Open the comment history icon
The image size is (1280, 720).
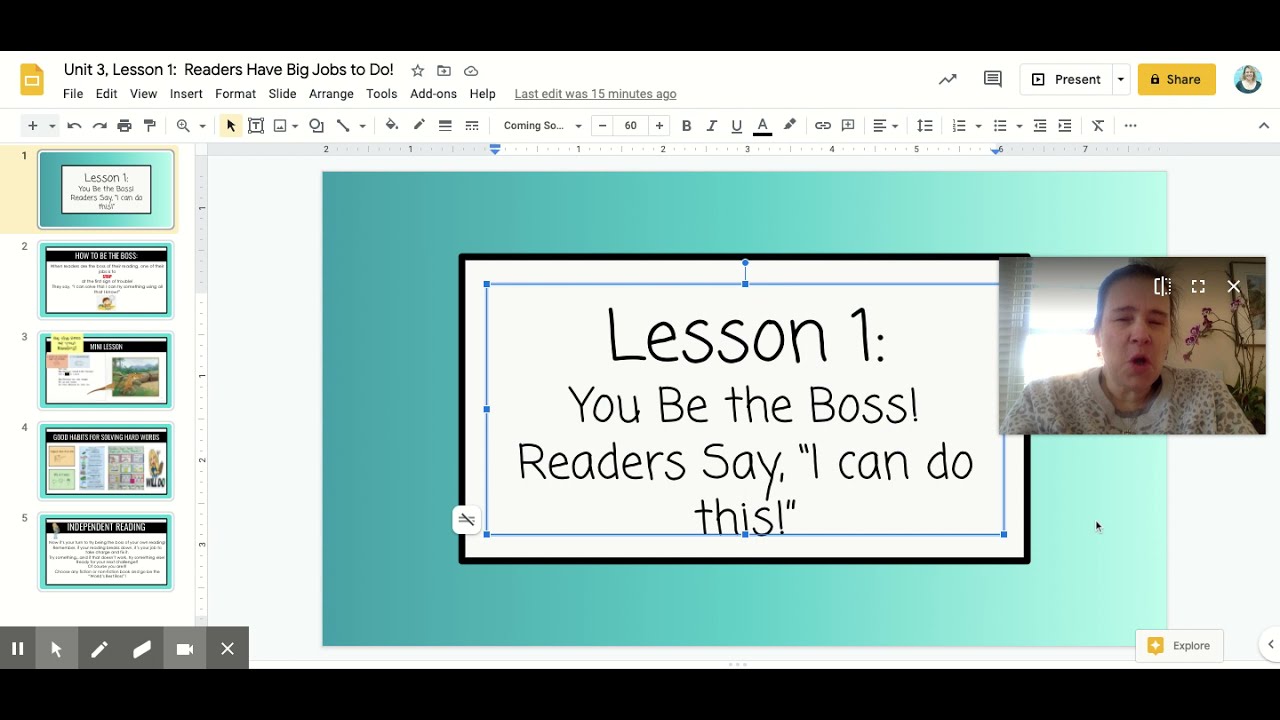993,79
